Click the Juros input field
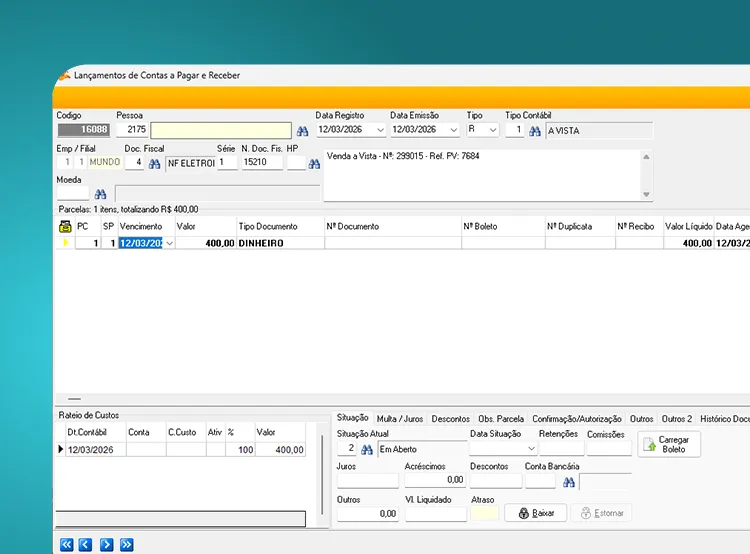750x554 pixels. coord(367,480)
